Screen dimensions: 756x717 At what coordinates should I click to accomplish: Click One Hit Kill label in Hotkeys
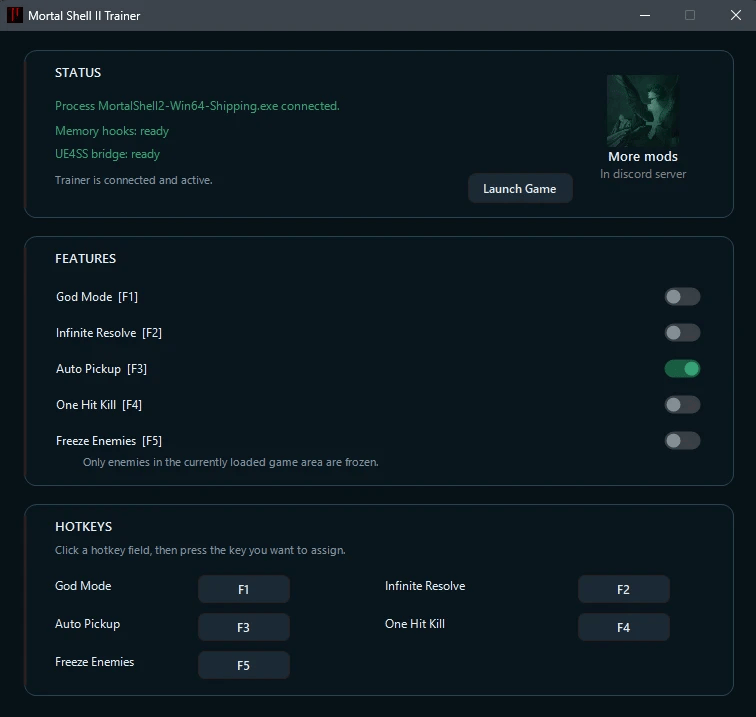(415, 624)
